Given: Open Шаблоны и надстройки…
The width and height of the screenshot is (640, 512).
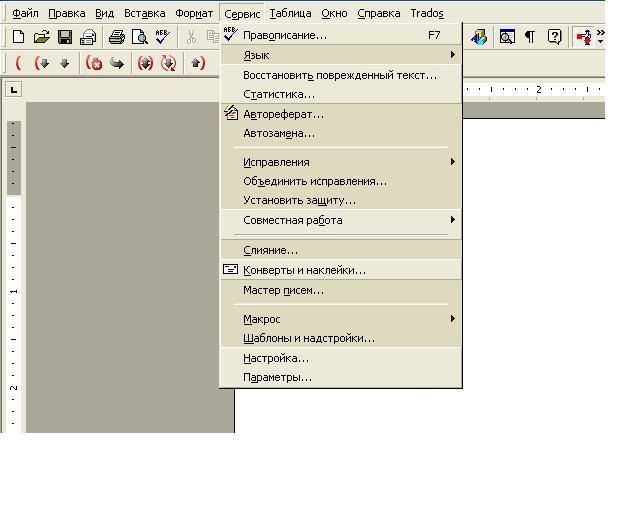Looking at the screenshot, I should click(x=341, y=338).
